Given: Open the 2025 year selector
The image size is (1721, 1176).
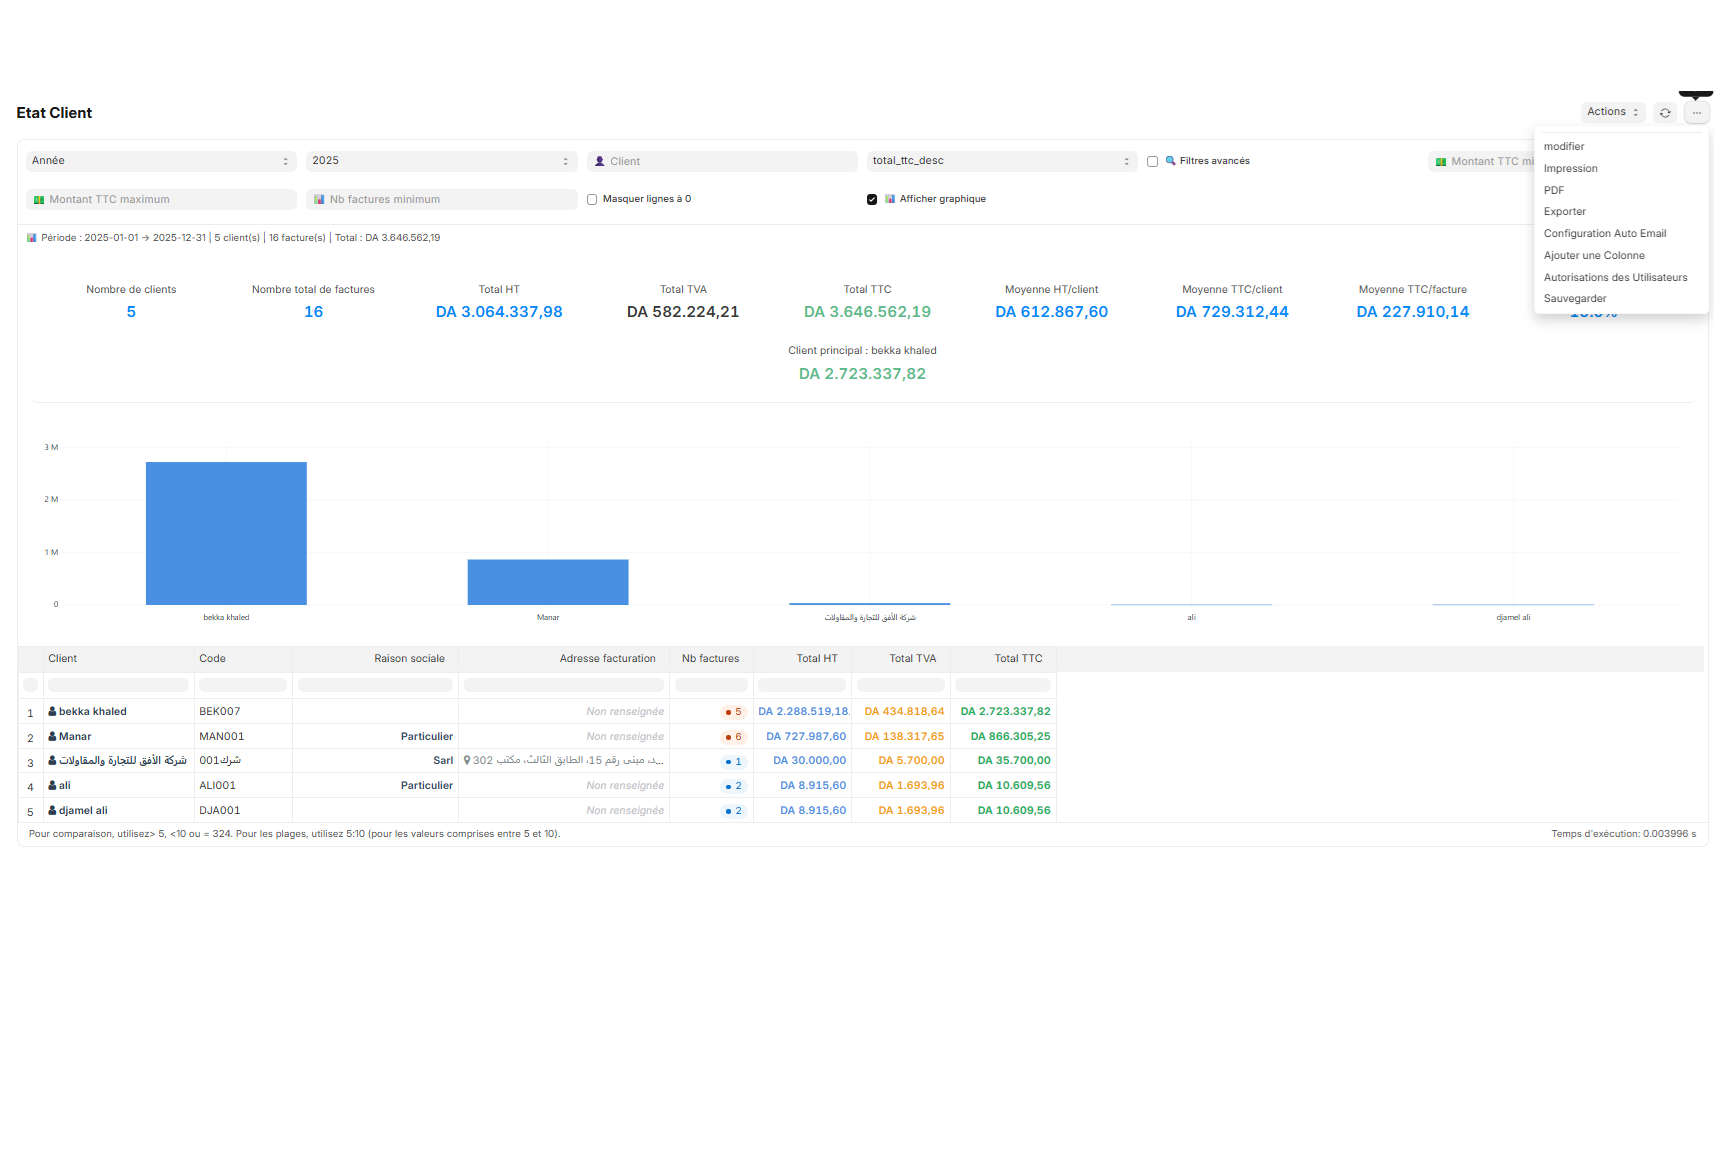Looking at the screenshot, I should point(441,161).
